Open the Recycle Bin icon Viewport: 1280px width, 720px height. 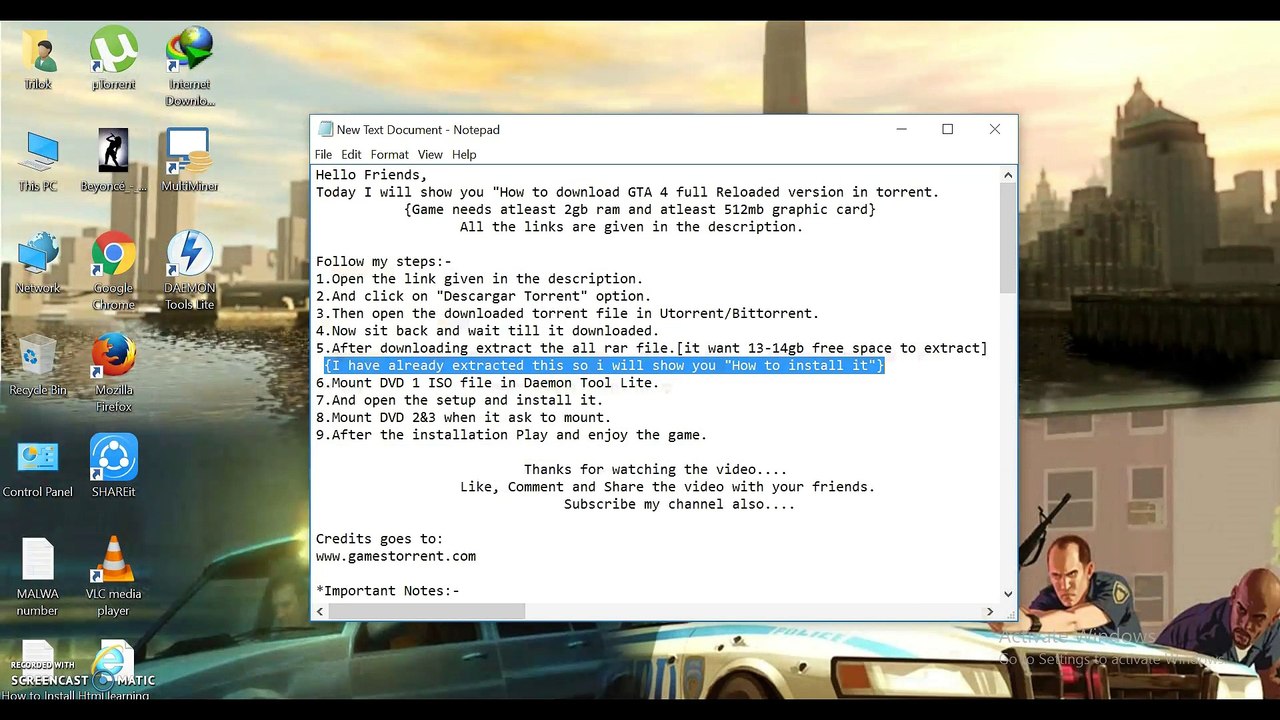(38, 364)
